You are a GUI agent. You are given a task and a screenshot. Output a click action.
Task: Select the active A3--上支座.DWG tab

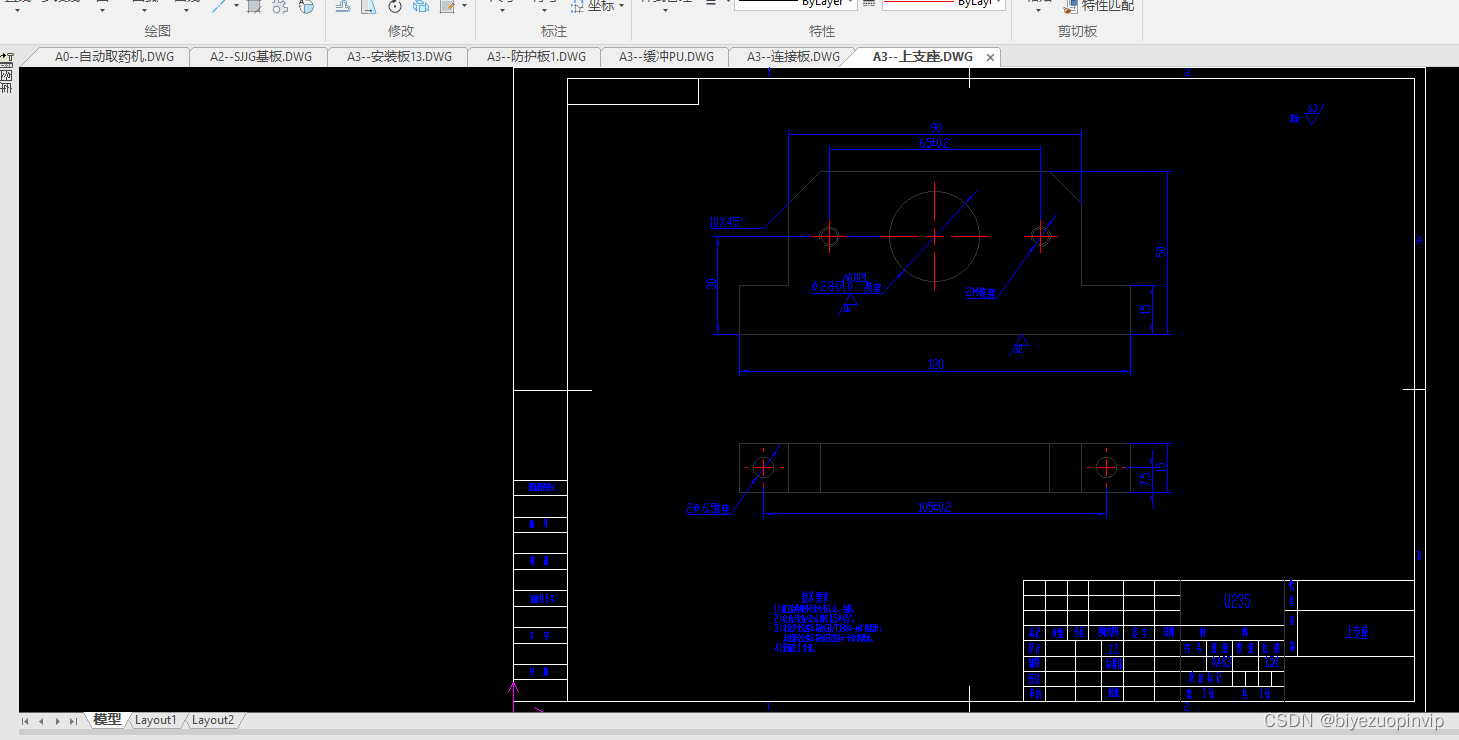point(922,57)
